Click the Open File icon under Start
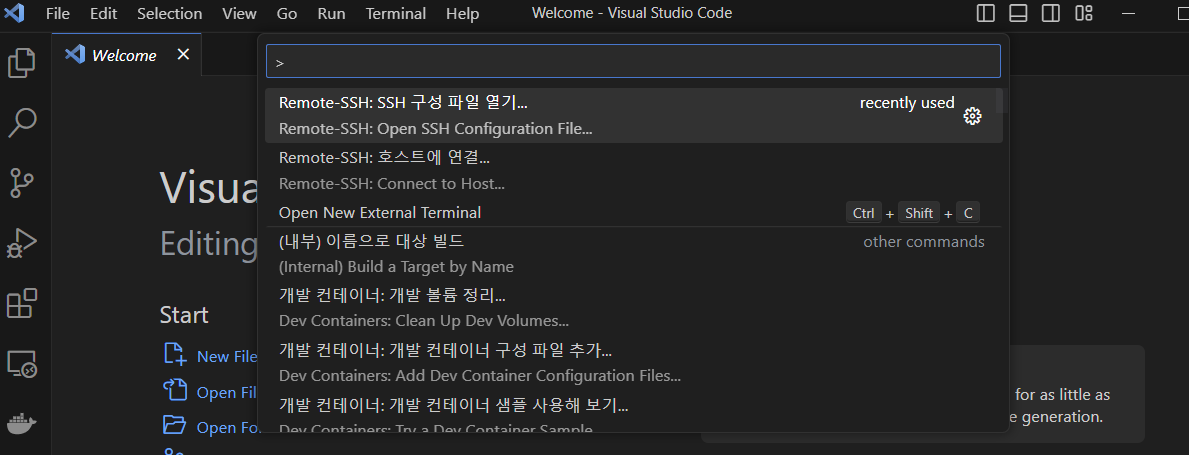 [x=174, y=391]
